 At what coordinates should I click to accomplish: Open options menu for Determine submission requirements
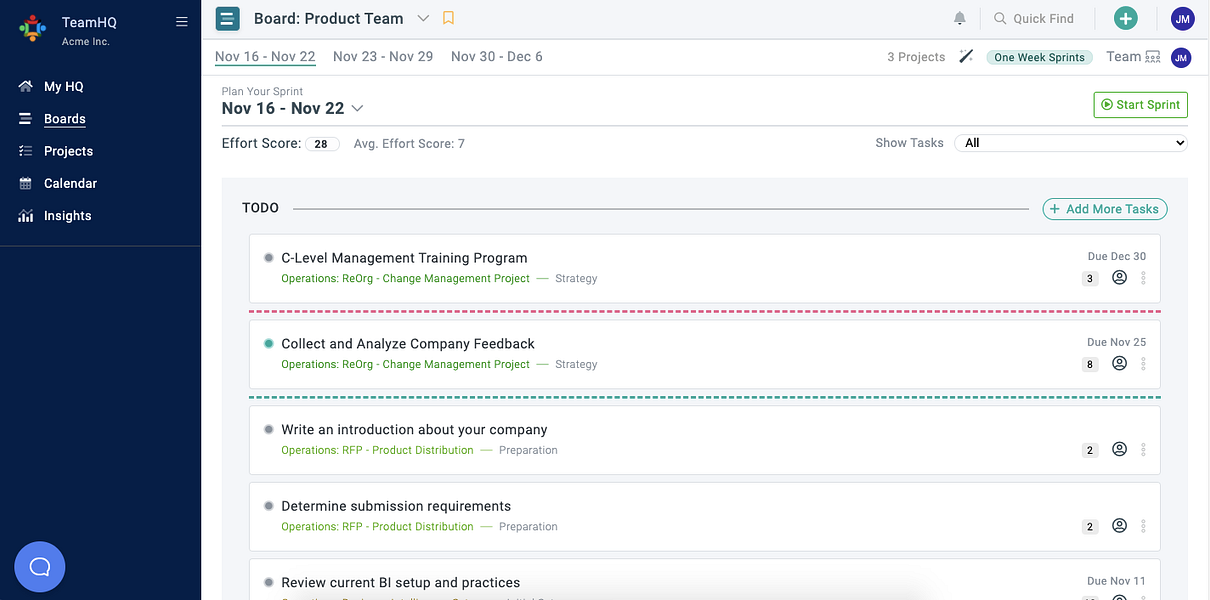tap(1144, 527)
